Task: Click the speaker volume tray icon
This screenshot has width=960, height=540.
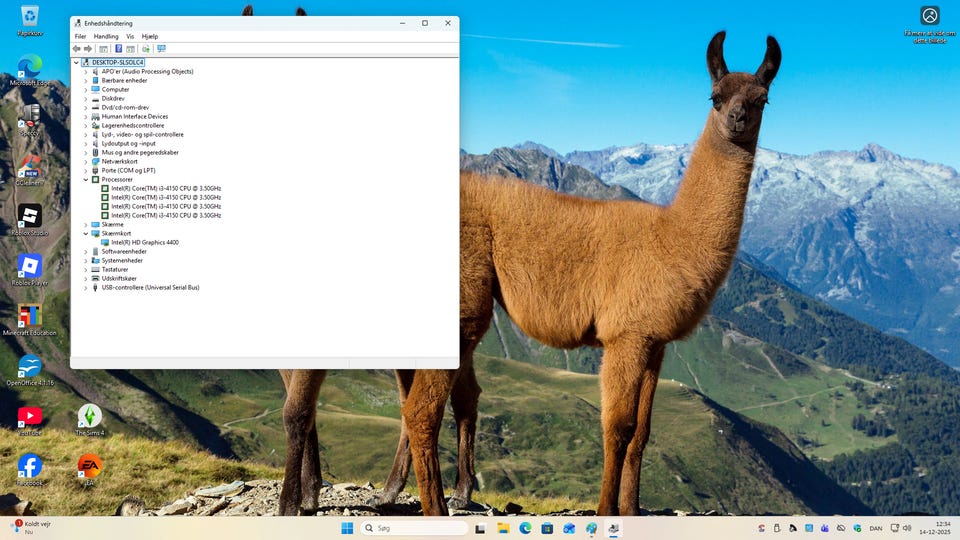Action: 907,528
